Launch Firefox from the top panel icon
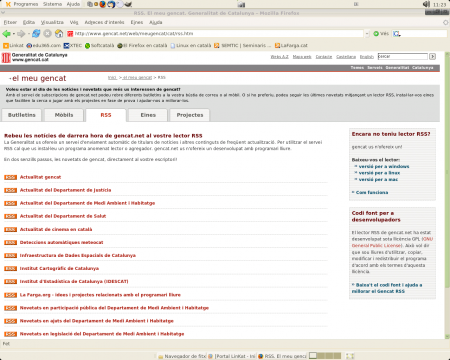 pos(103,4)
